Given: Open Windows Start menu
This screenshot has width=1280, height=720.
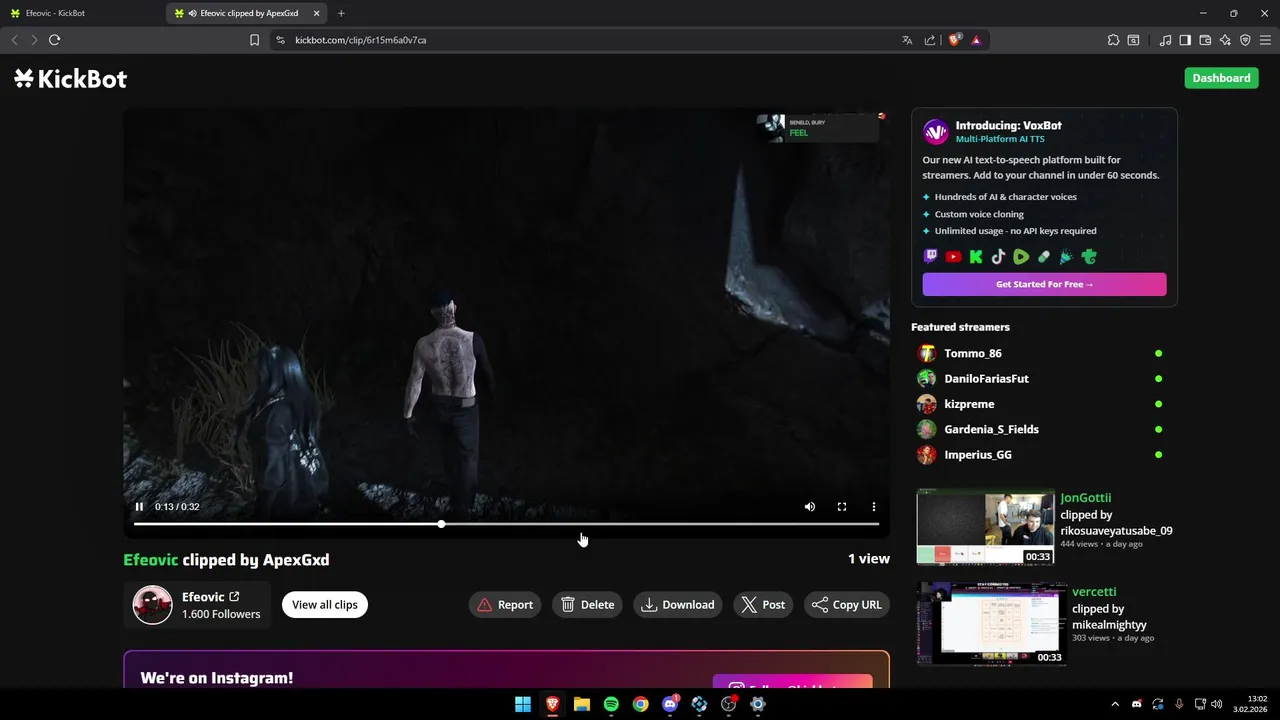Looking at the screenshot, I should click(x=523, y=704).
